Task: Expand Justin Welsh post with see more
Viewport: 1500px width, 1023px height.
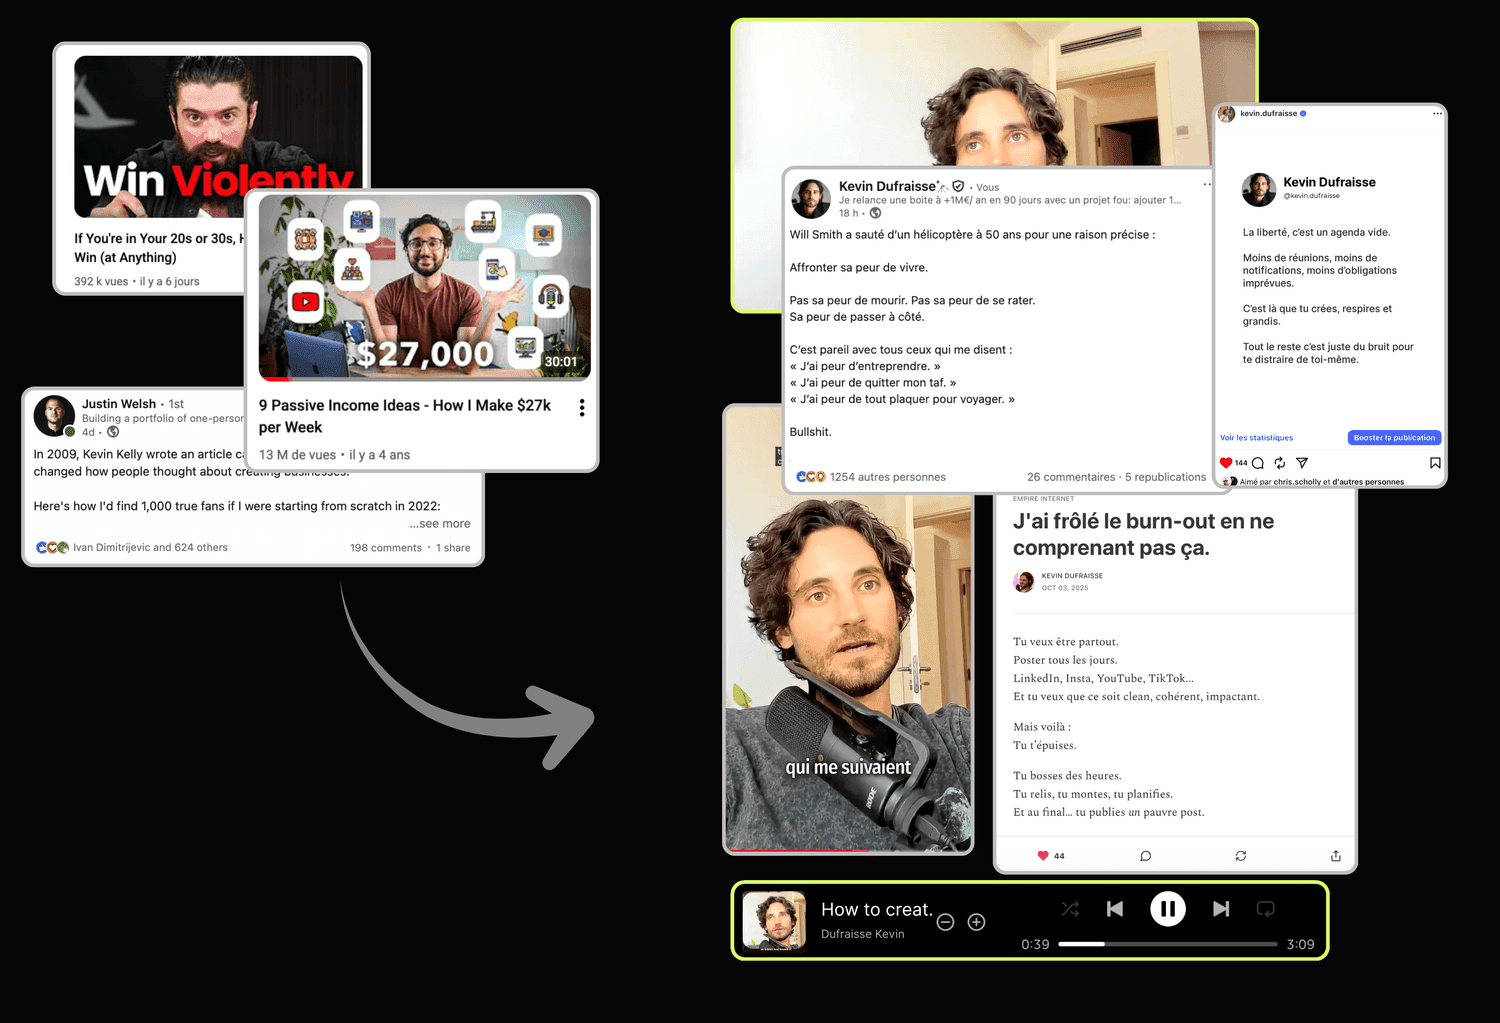Action: (x=440, y=524)
